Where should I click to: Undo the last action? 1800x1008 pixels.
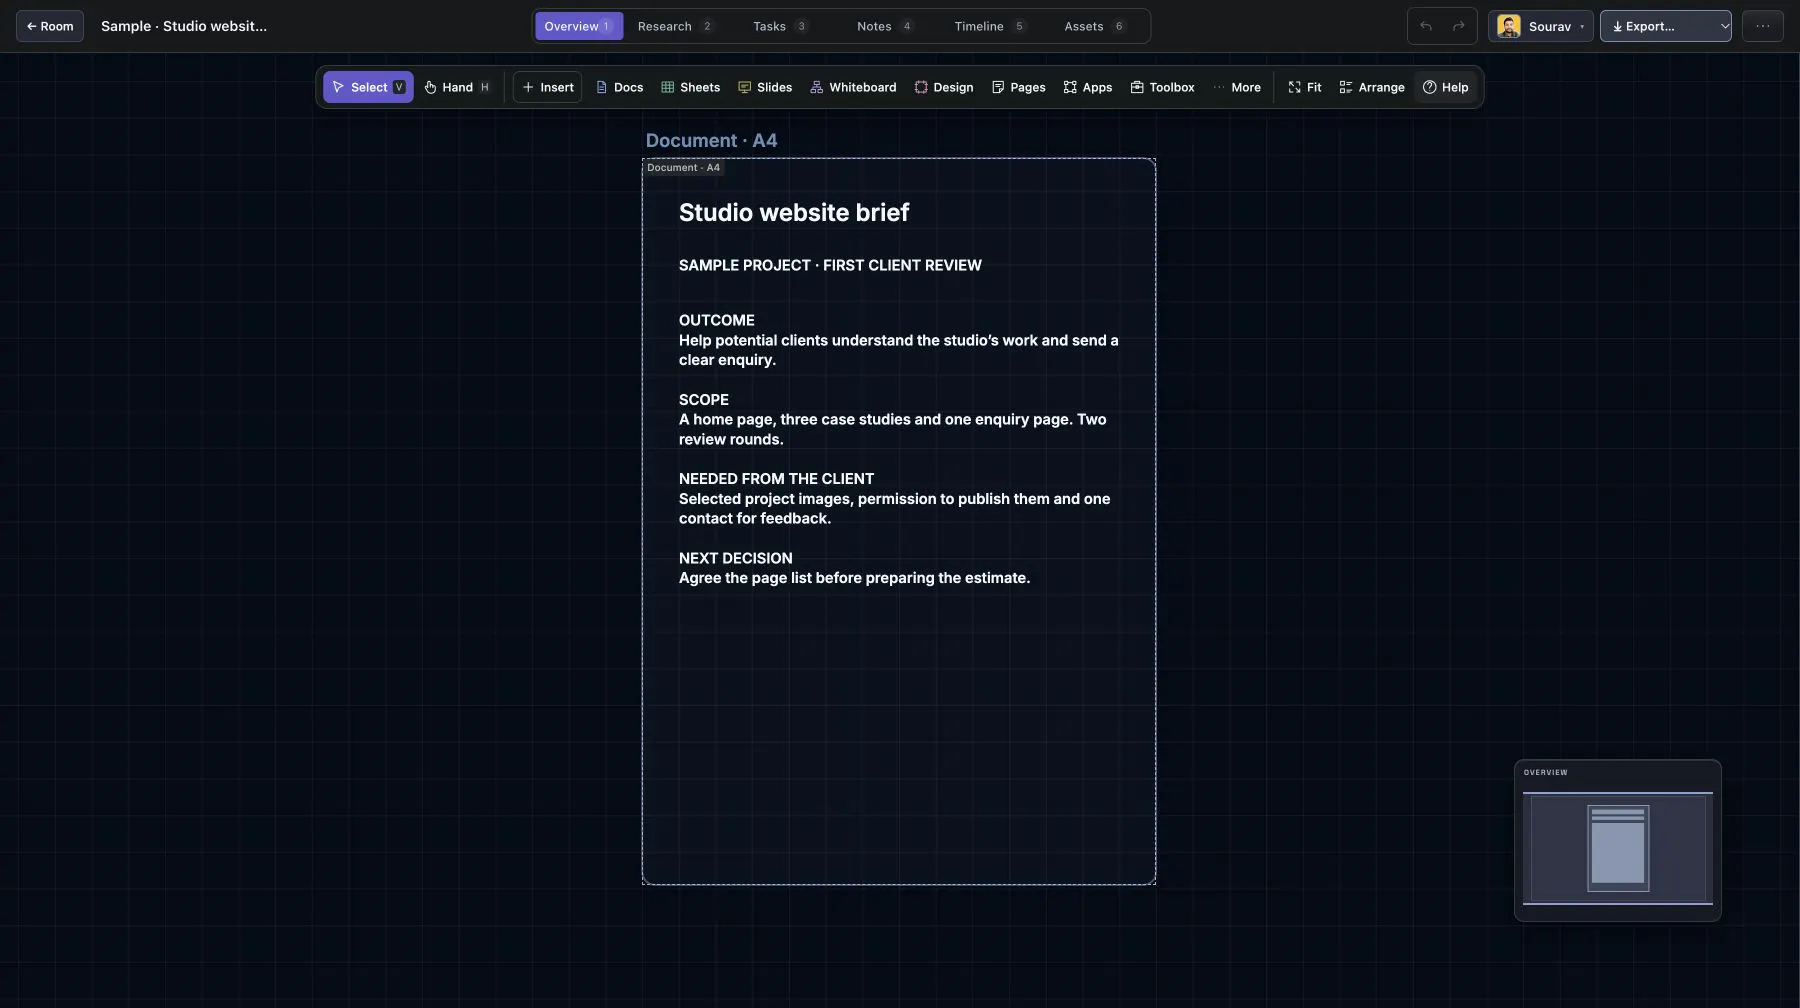coord(1426,26)
